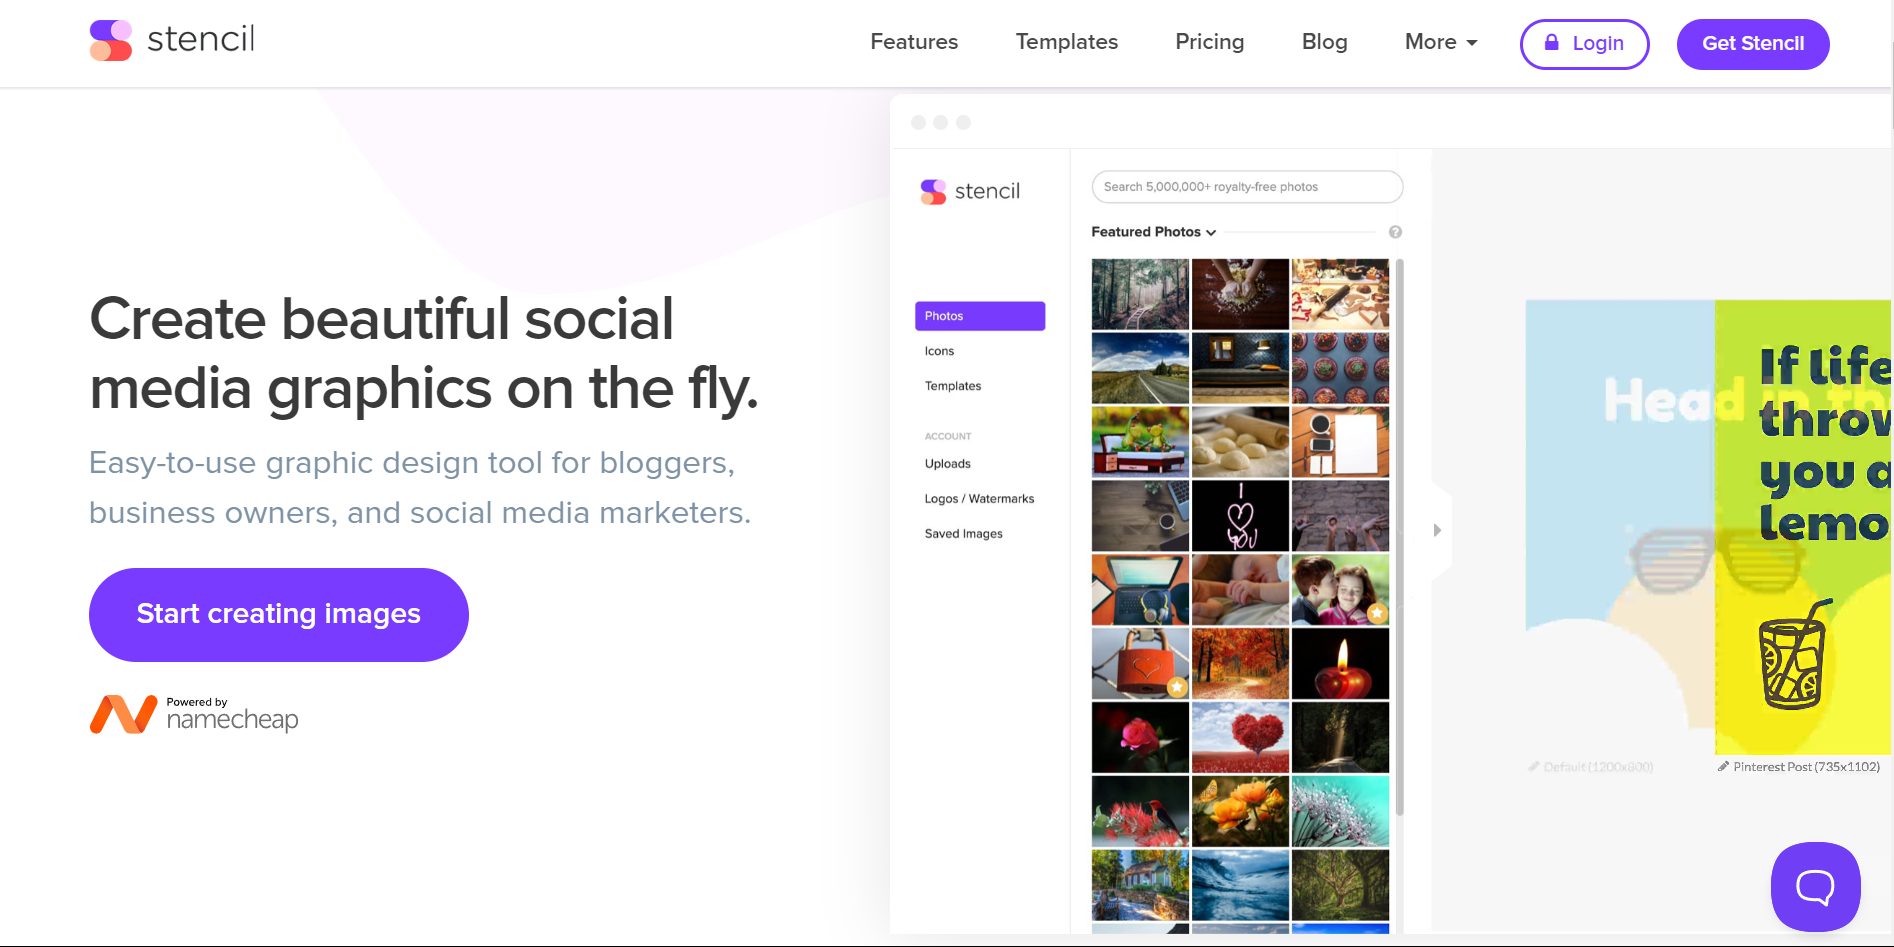Visit the Blog link
The width and height of the screenshot is (1894, 947).
tap(1325, 42)
